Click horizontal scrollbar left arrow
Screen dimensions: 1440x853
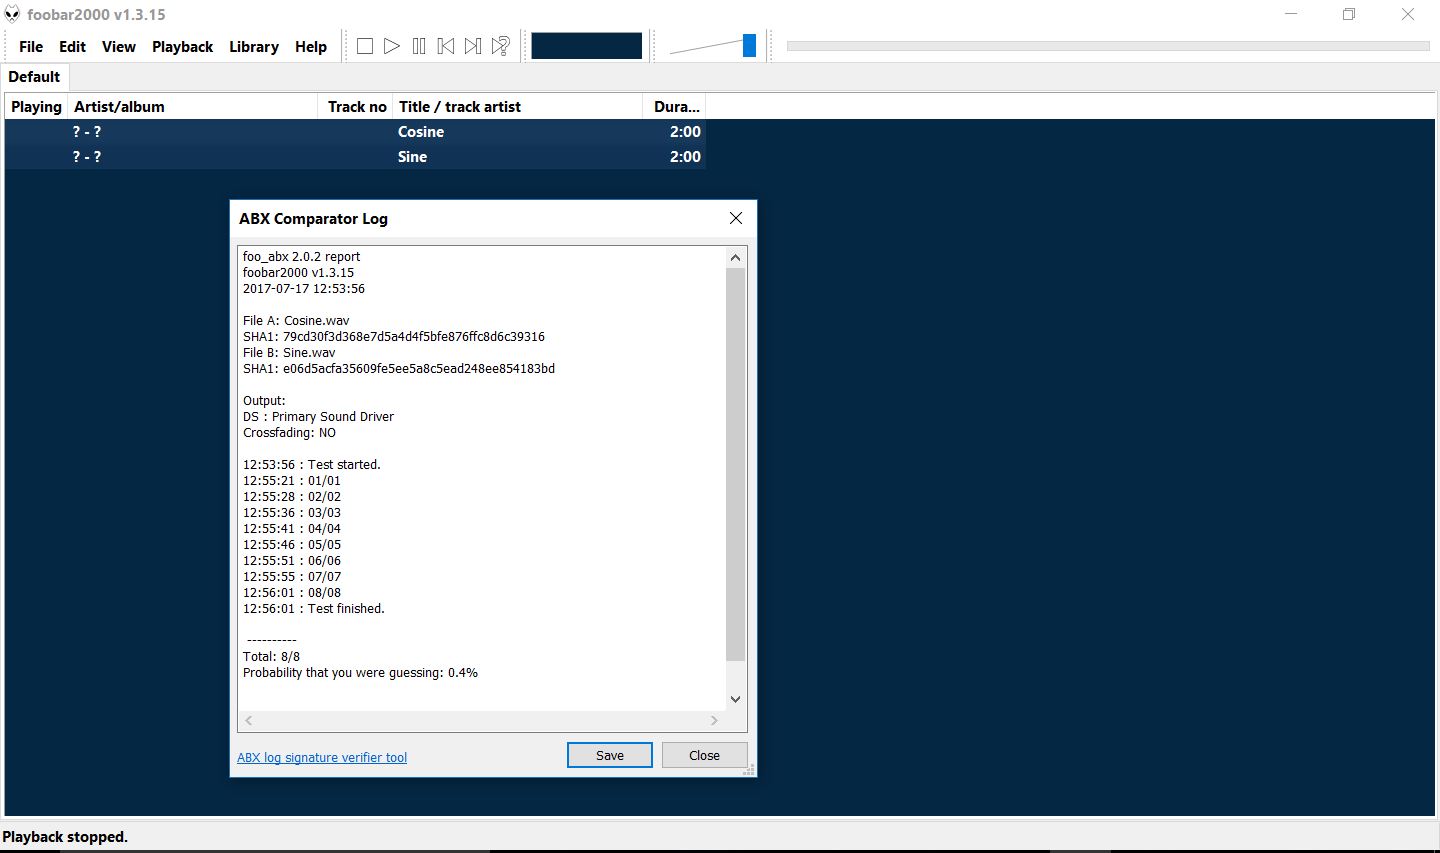pos(248,720)
